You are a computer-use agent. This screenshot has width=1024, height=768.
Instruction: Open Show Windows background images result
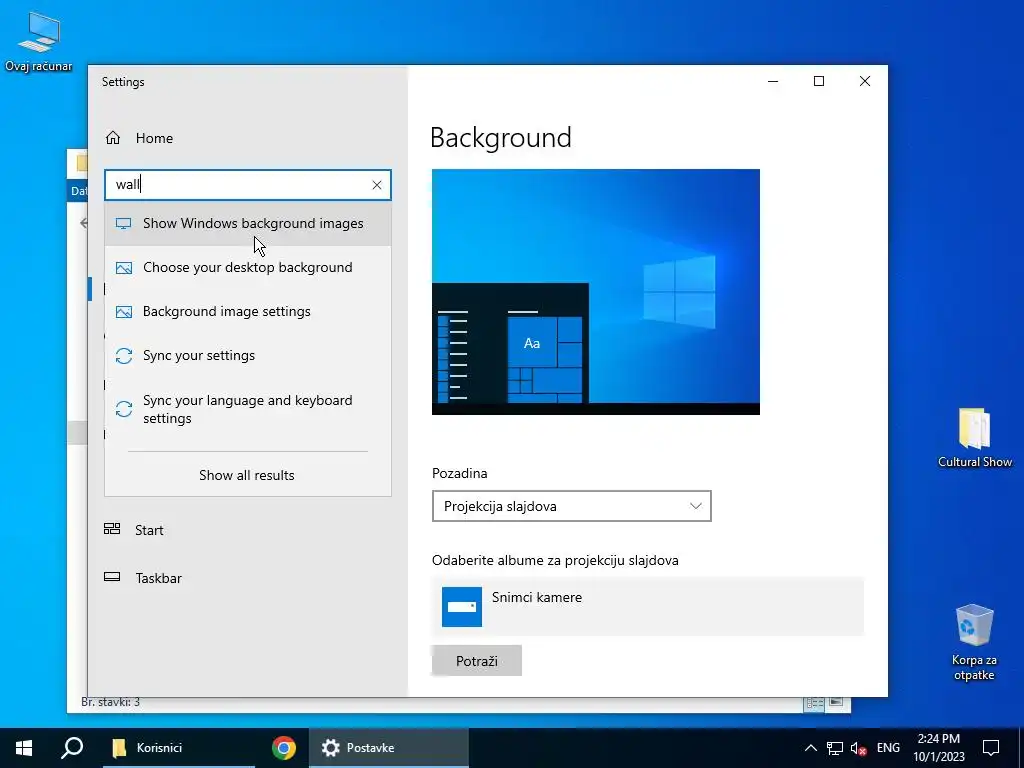pyautogui.click(x=248, y=223)
